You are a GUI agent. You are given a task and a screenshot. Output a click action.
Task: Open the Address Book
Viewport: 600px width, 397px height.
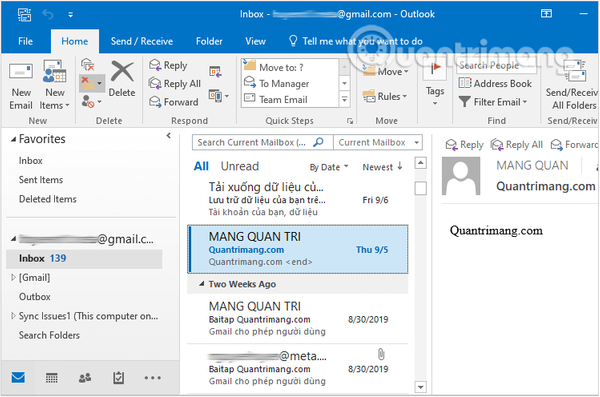[495, 83]
